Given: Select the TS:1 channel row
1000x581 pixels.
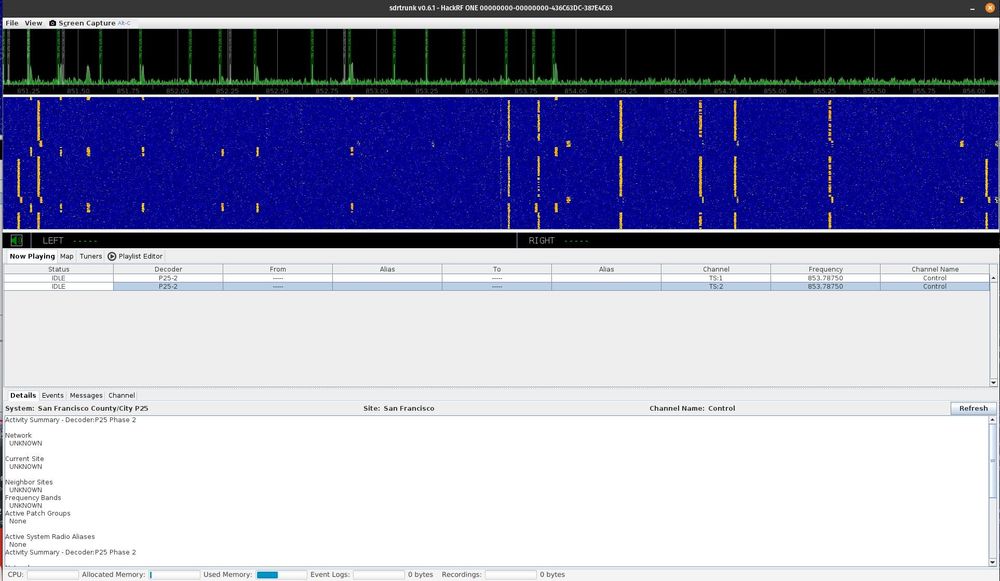Looking at the screenshot, I should point(715,278).
